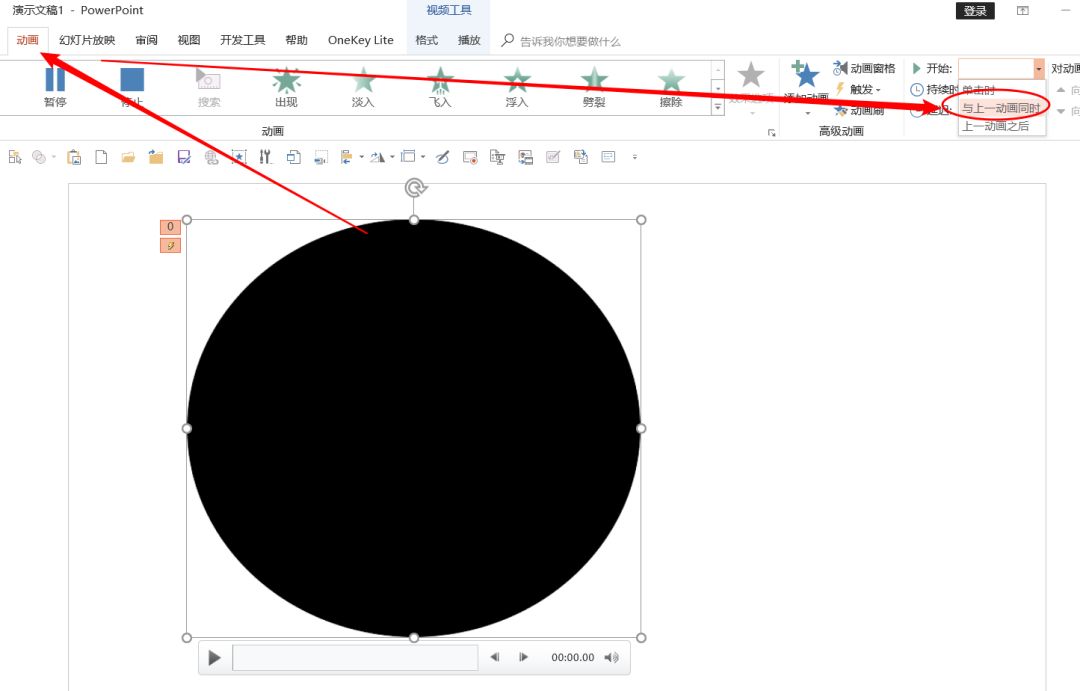This screenshot has width=1080, height=691.
Task: Apply the 飞入 (Fly In) animation effect
Action: tap(440, 87)
